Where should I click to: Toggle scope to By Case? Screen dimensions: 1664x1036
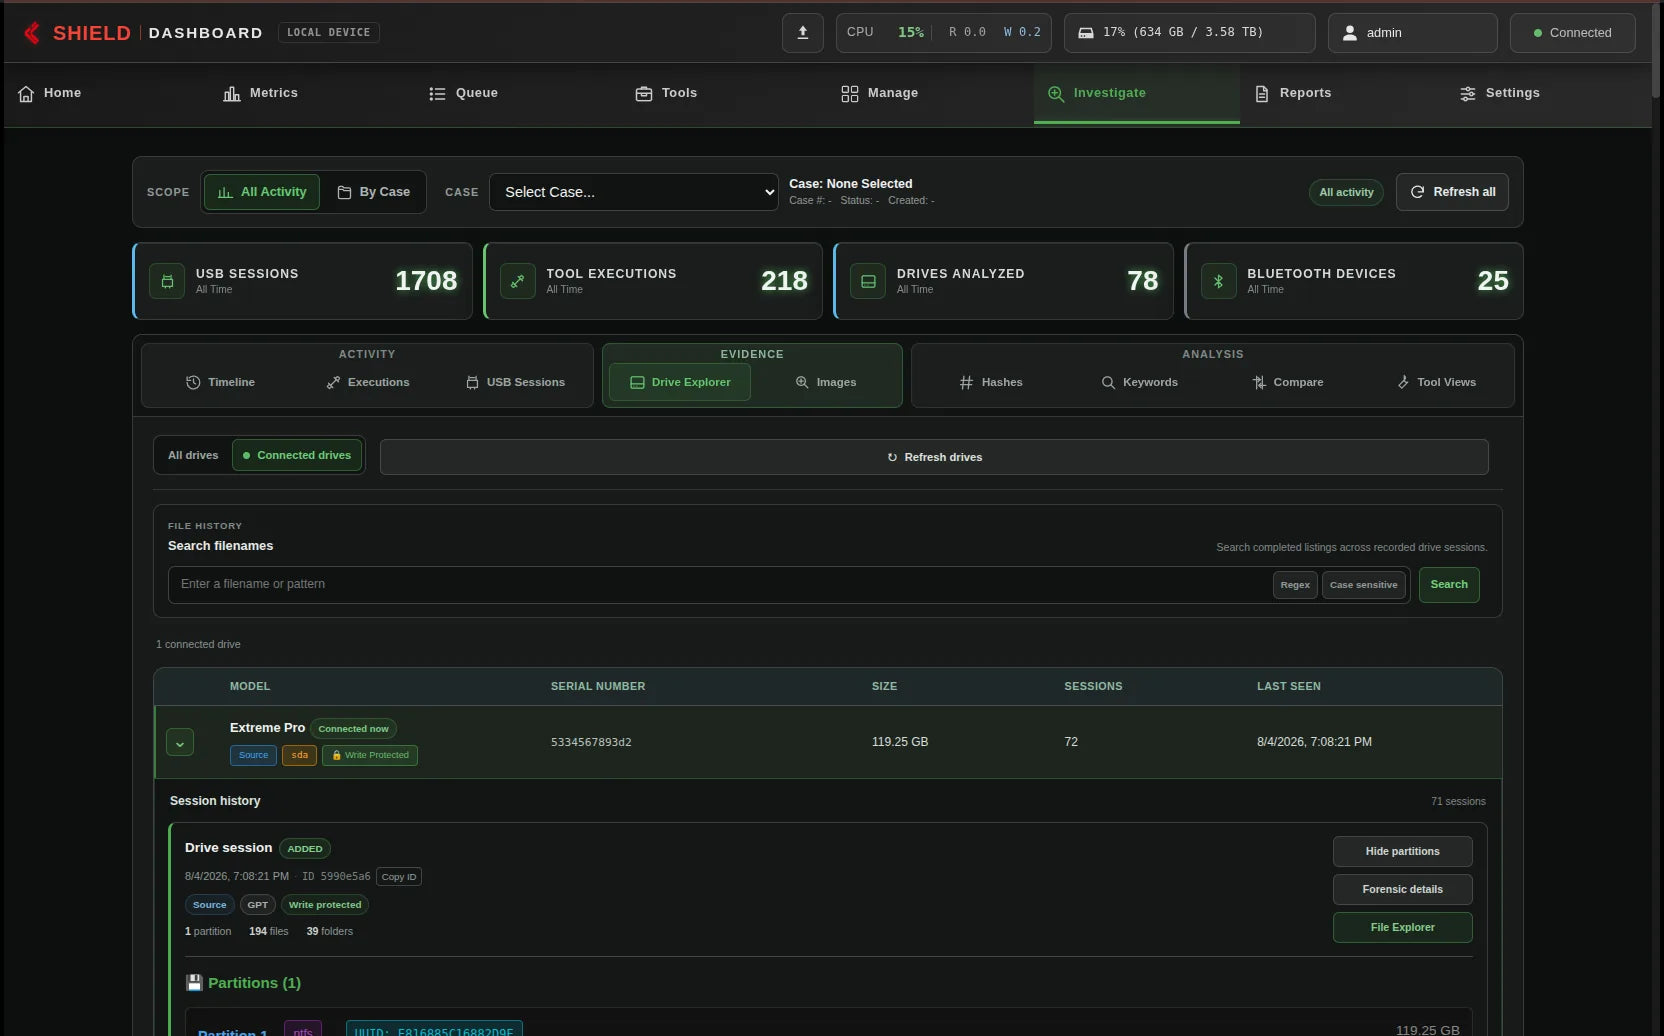click(x=374, y=192)
